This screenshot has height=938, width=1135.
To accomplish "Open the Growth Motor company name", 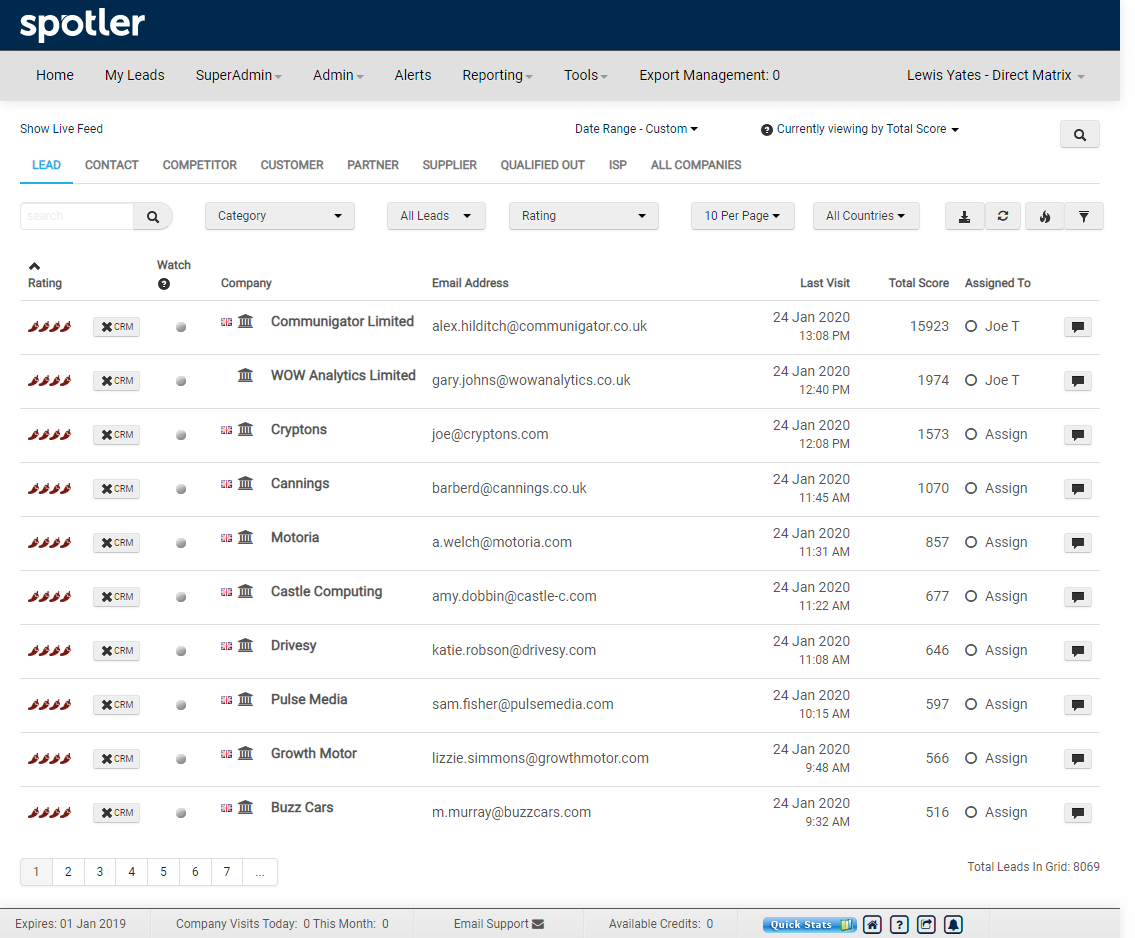I will coord(313,753).
